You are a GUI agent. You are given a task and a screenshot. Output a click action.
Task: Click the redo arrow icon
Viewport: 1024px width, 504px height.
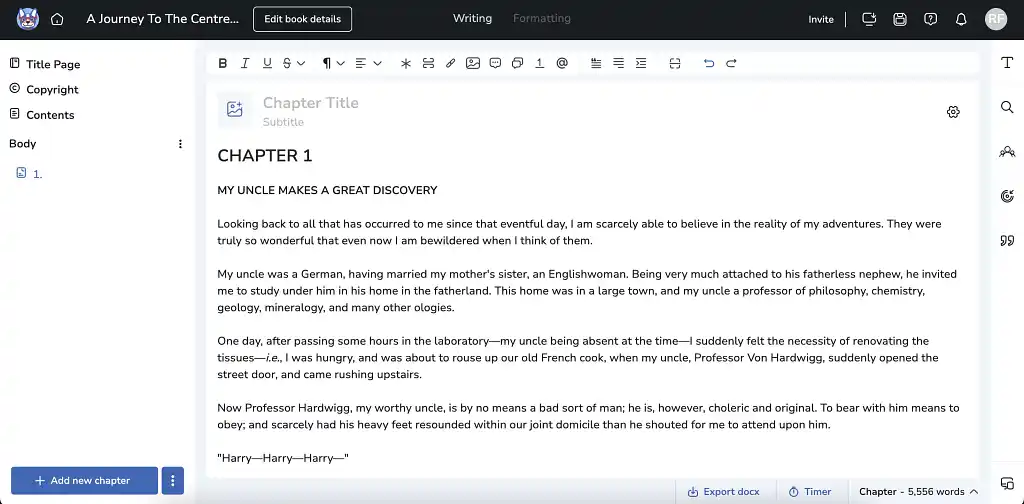(x=731, y=63)
